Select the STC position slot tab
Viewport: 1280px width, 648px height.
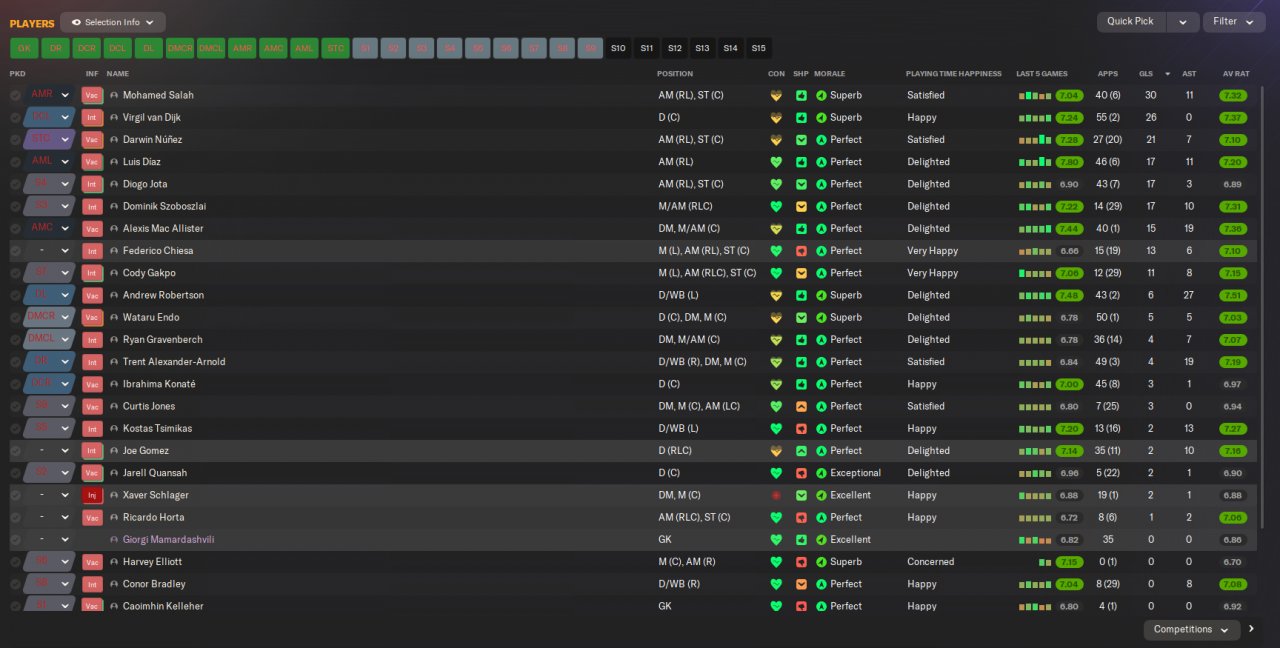[x=335, y=48]
